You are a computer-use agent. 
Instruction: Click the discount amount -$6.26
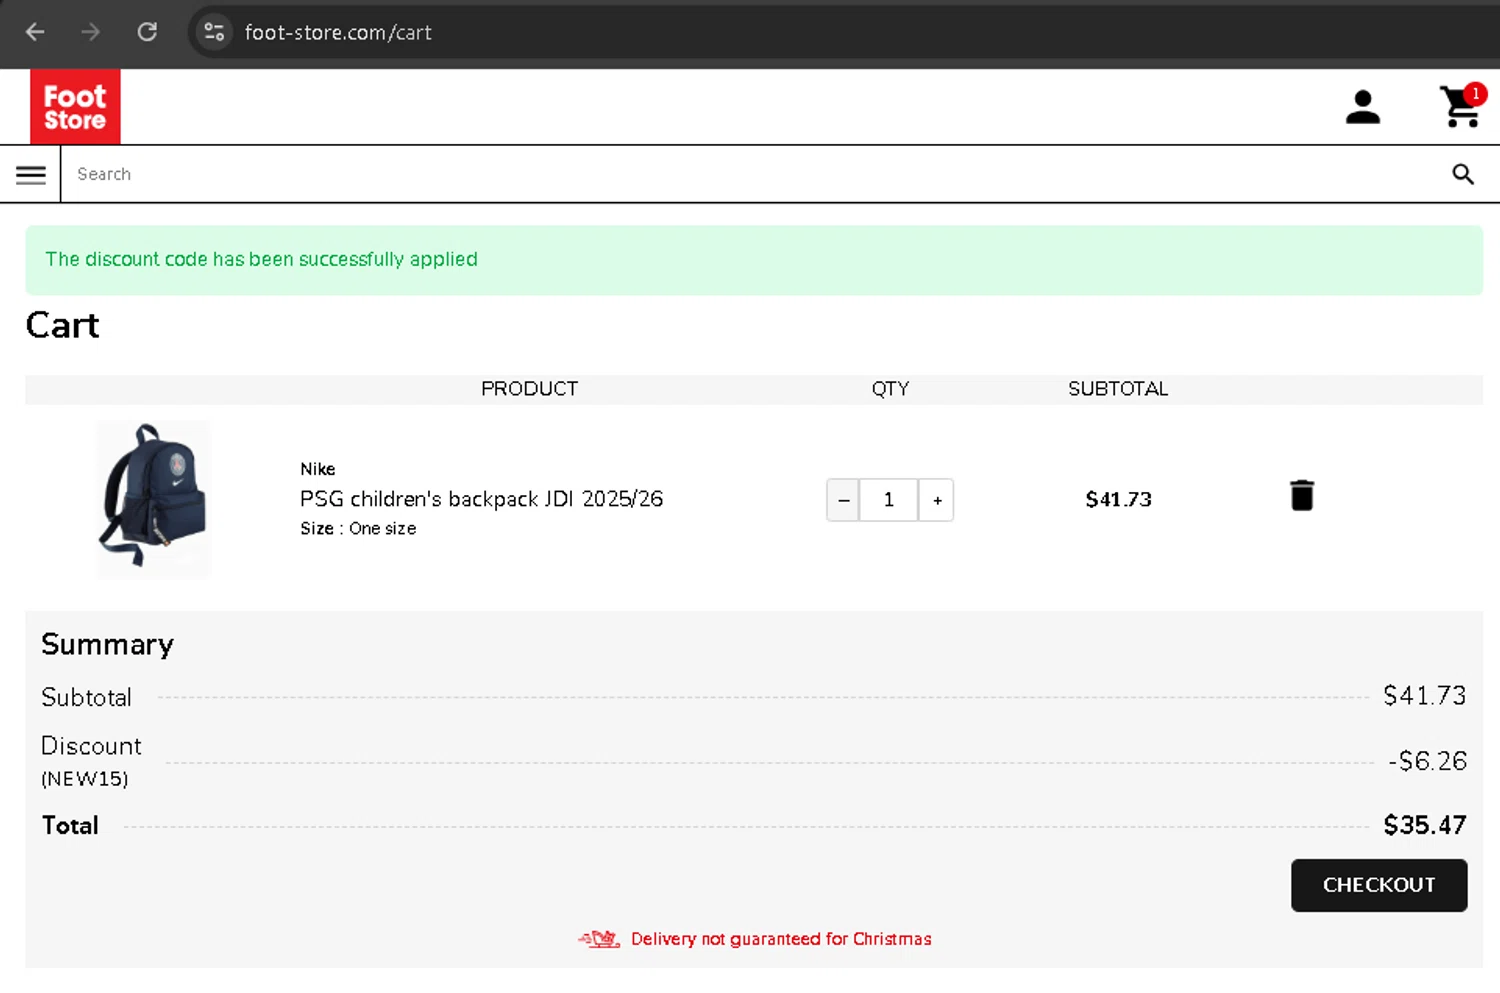[1427, 761]
